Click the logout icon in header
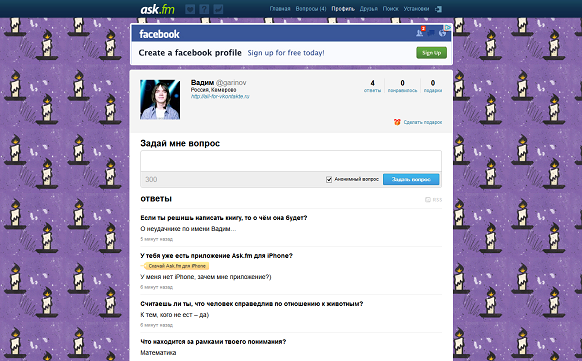The image size is (582, 361). (438, 9)
